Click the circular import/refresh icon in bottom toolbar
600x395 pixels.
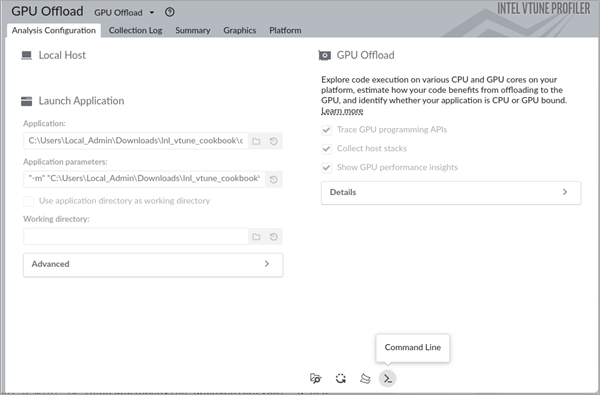point(341,379)
